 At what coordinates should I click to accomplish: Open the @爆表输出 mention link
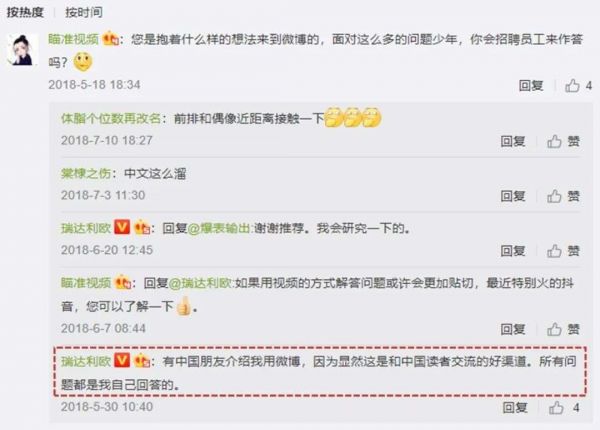219,228
